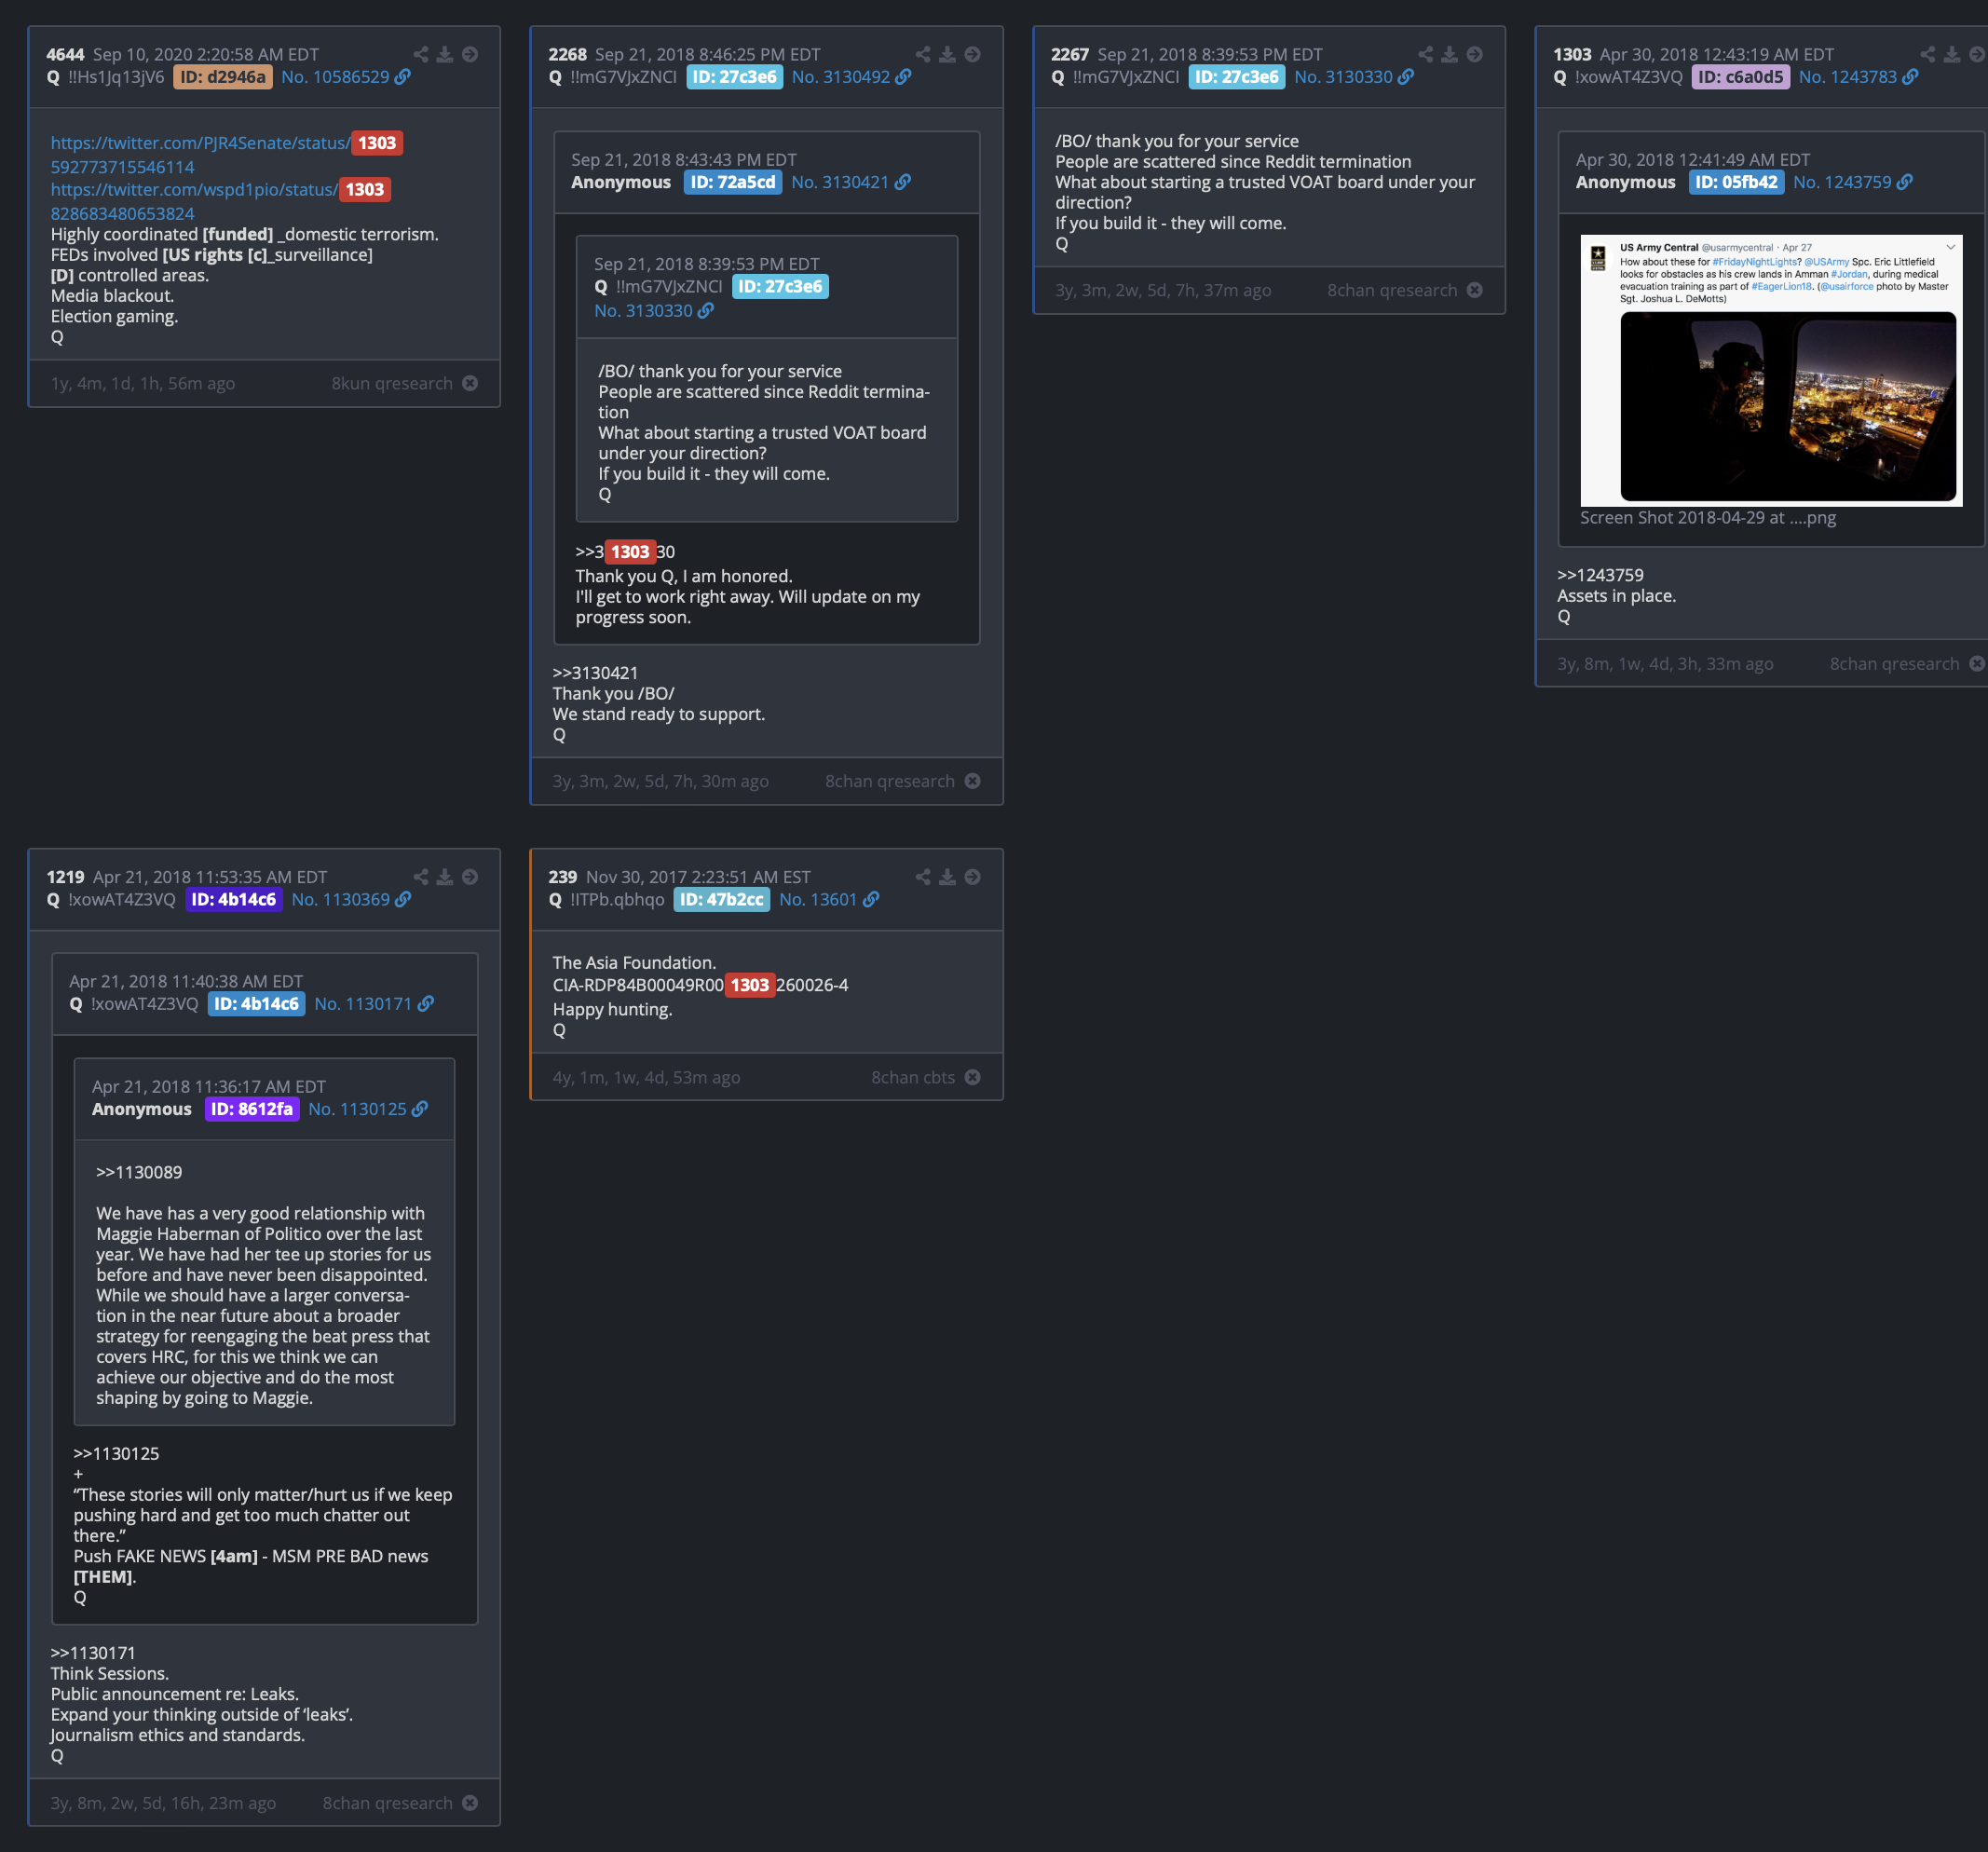Click '8kun qresearch' board label
The width and height of the screenshot is (1988, 1852).
(392, 383)
